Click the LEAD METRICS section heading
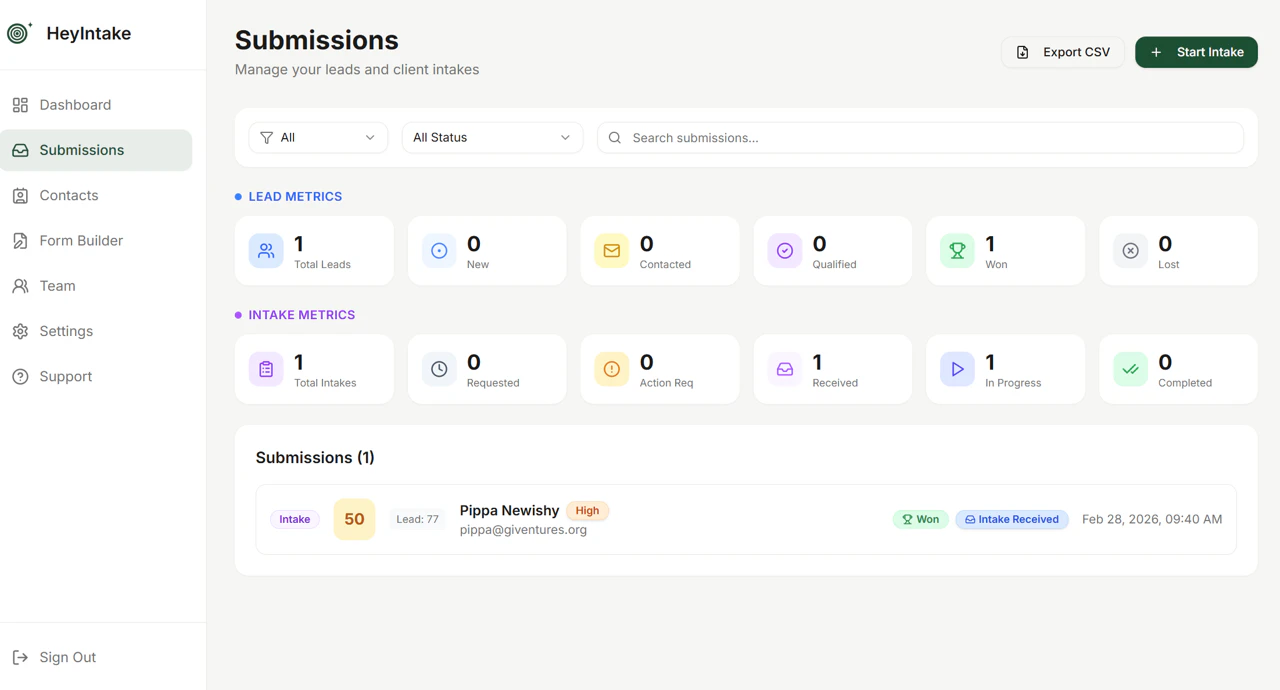Screen dimensions: 1280x690 tap(295, 197)
